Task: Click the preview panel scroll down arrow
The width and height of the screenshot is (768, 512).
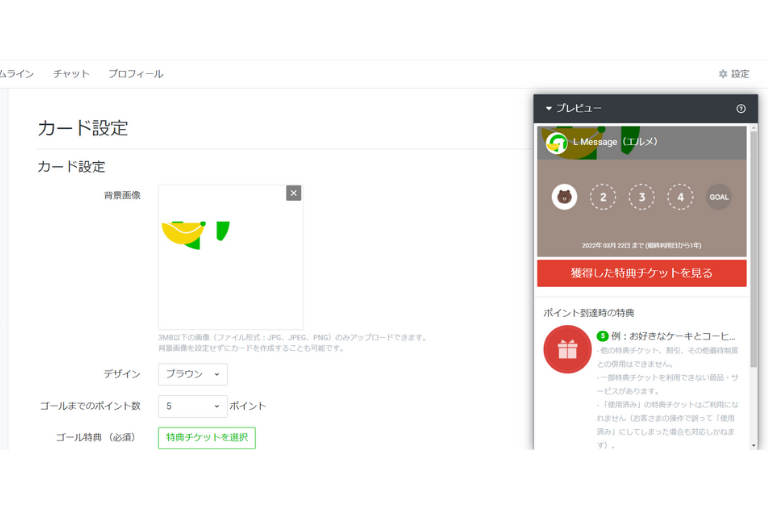Action: [x=753, y=445]
